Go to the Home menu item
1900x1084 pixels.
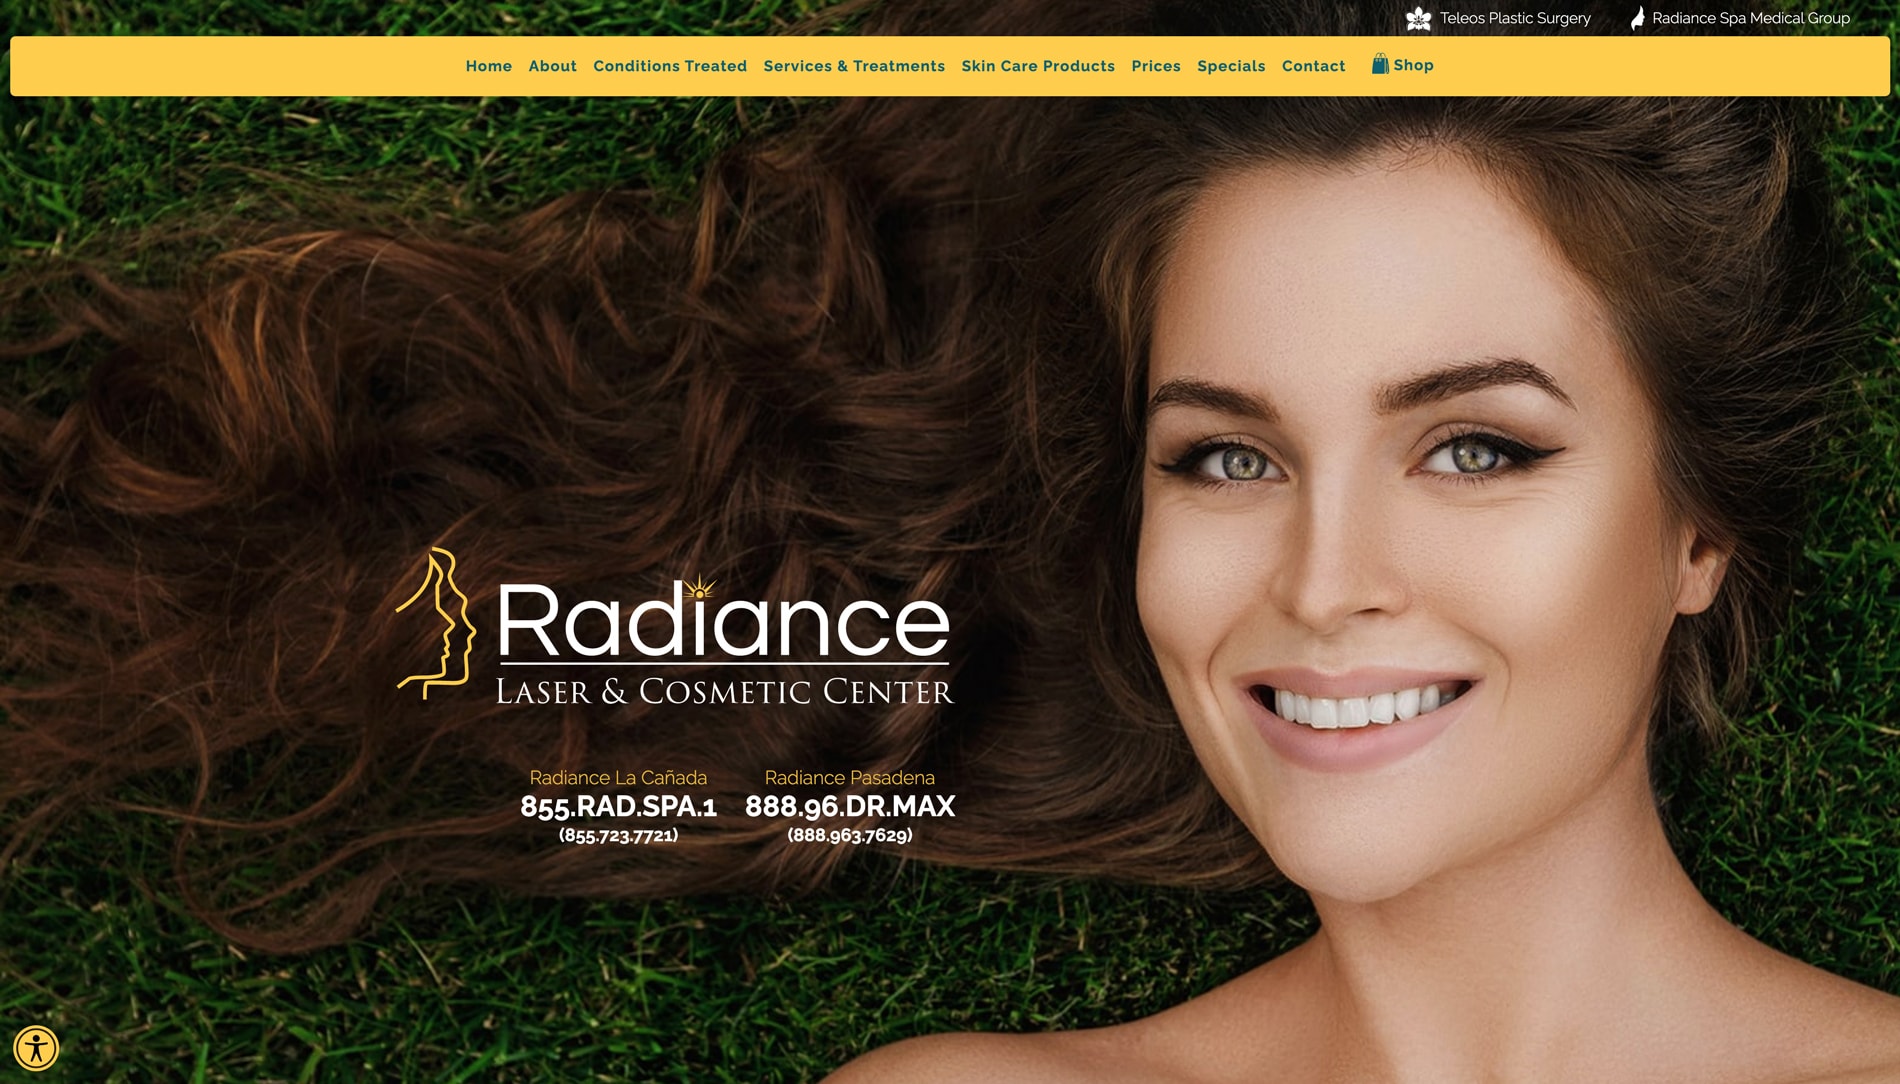(488, 66)
